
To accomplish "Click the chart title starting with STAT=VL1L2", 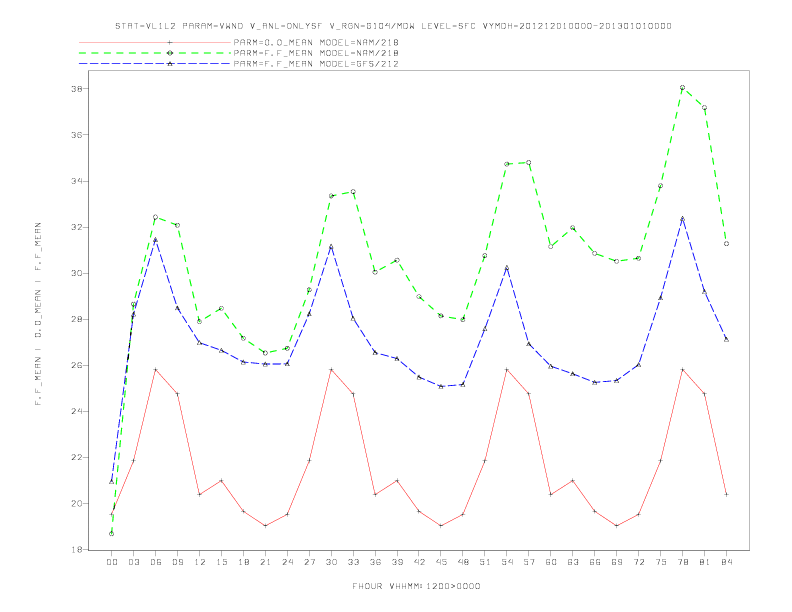I will (393, 26).
